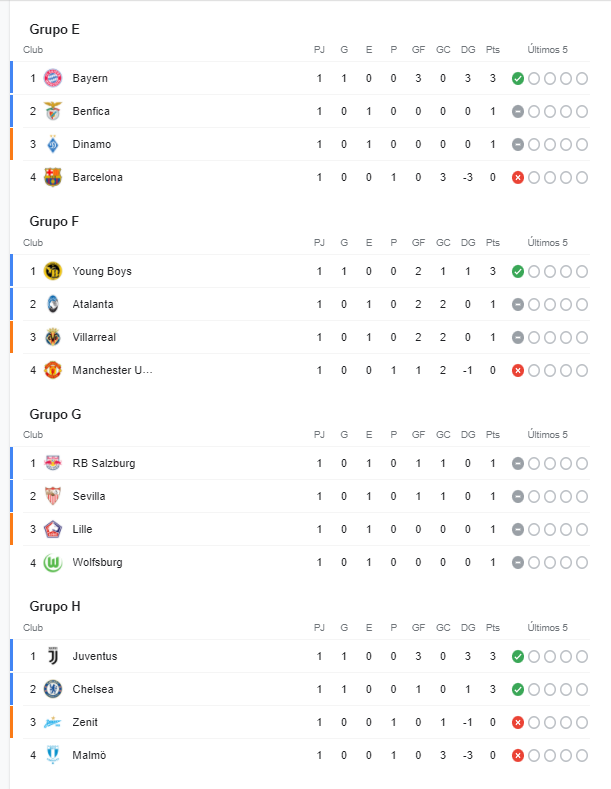Click the Juventus club logo
This screenshot has width=611, height=789.
53,656
